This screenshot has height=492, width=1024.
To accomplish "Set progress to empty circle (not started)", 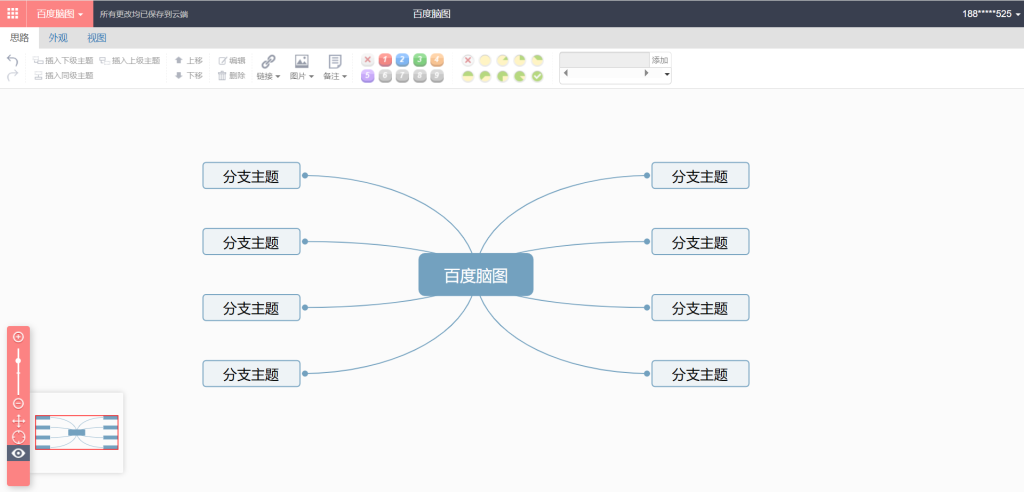I will pos(485,60).
